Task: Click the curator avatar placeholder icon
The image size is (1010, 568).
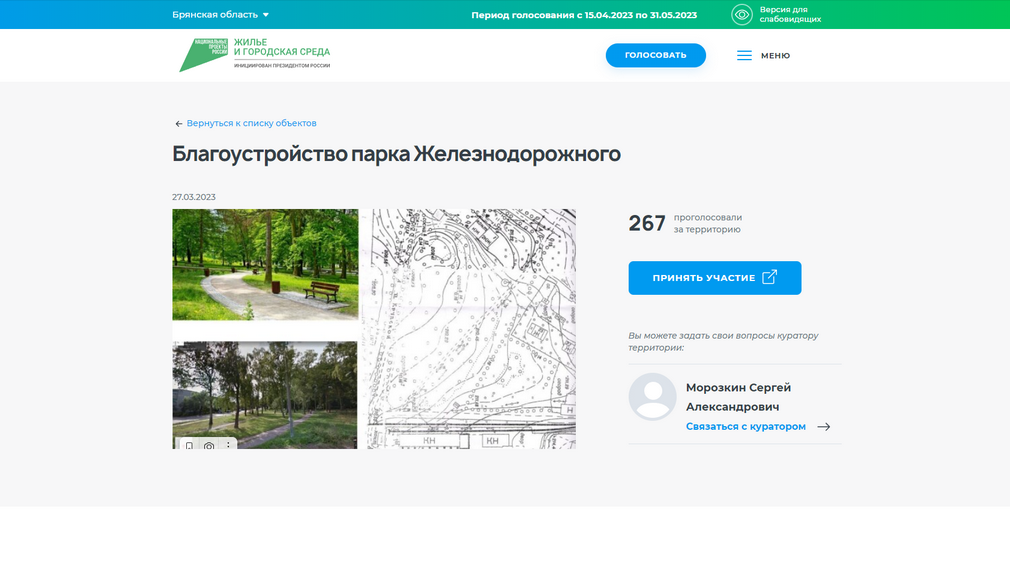Action: (x=652, y=397)
